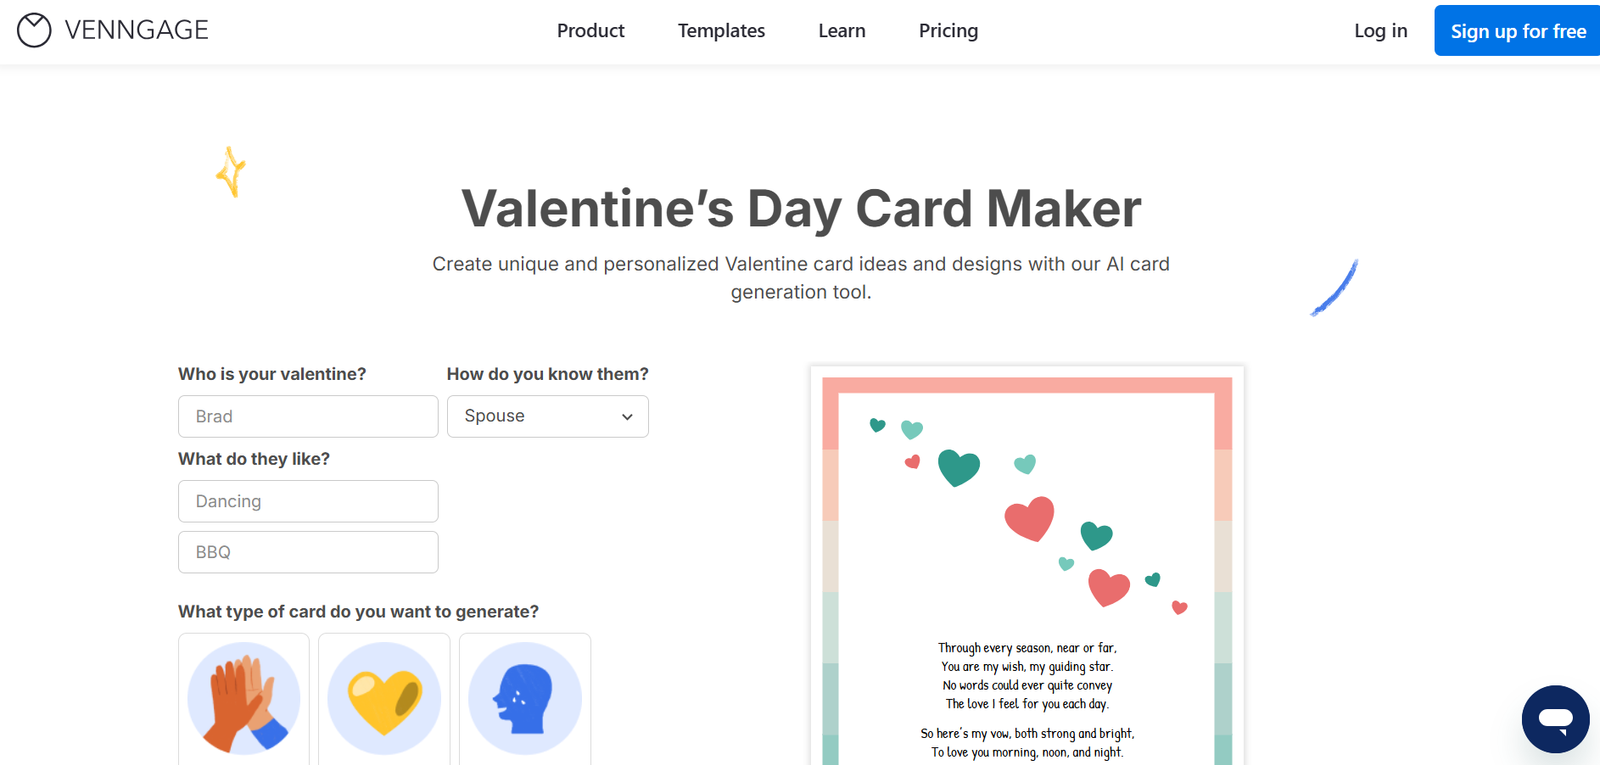Image resolution: width=1600 pixels, height=765 pixels.
Task: Click the BBQ interest input field
Action: [308, 552]
